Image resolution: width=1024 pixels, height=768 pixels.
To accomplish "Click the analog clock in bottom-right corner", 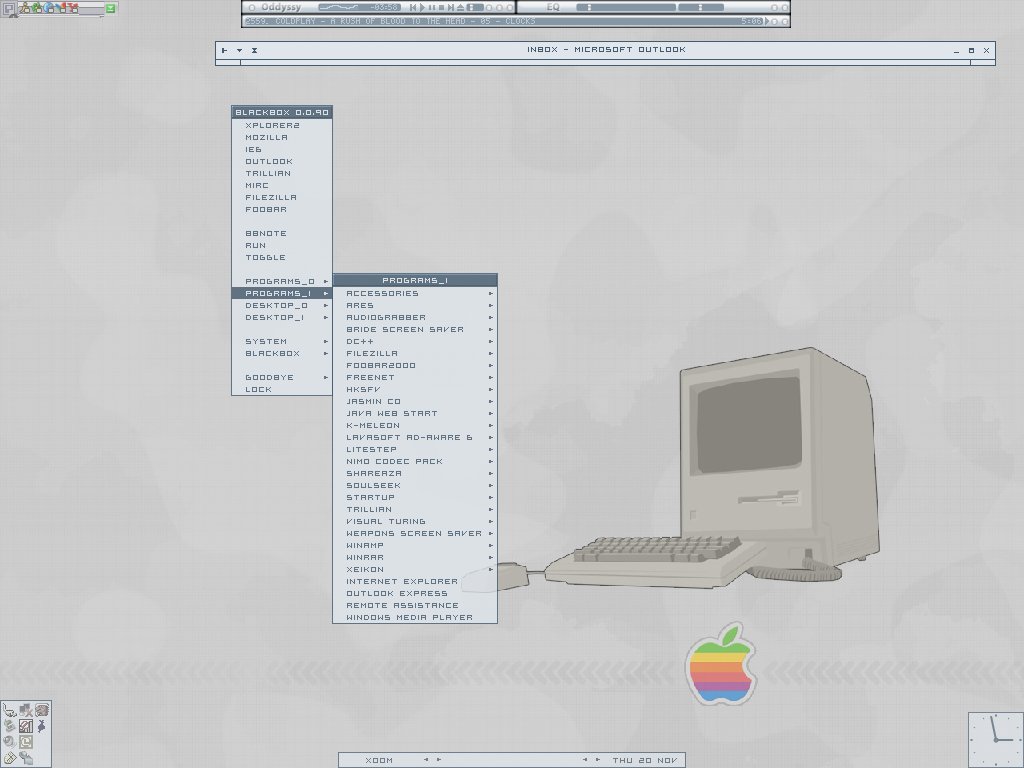I will click(995, 739).
